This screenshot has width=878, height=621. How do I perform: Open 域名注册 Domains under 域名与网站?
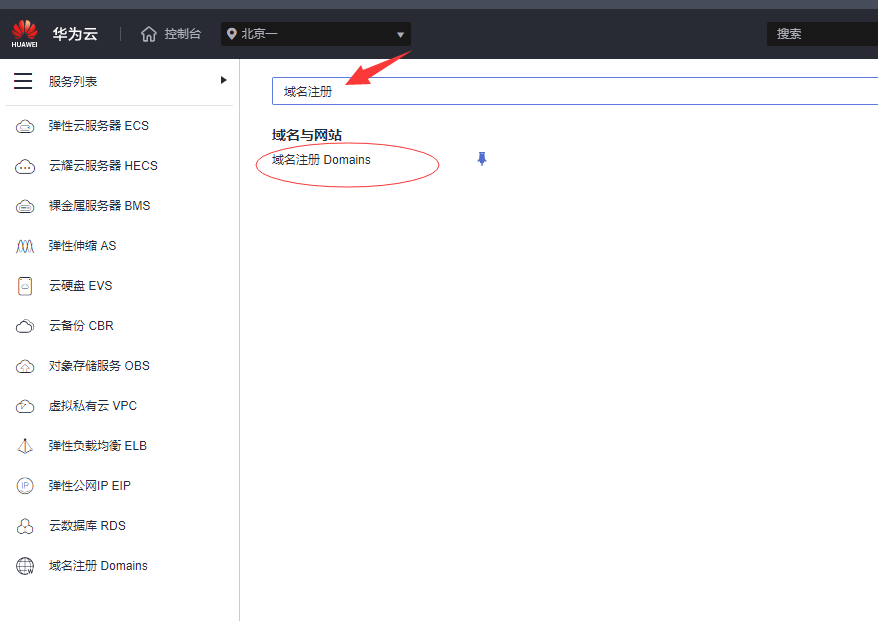321,160
